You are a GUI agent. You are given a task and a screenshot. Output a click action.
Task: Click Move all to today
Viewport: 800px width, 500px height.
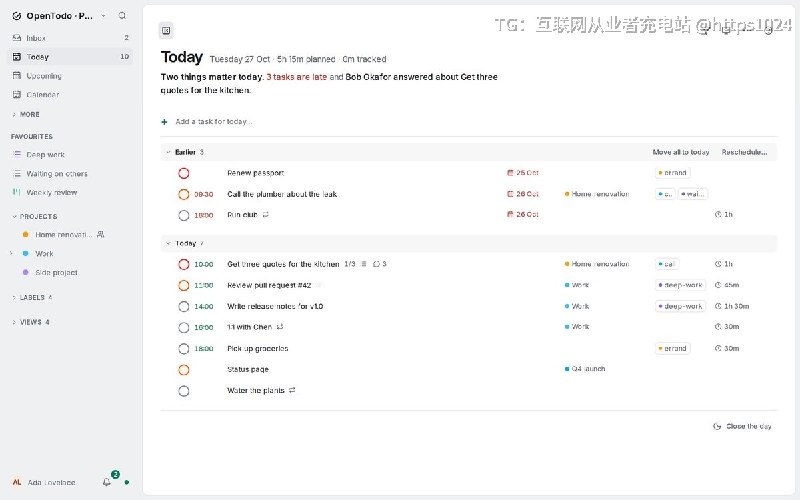(681, 152)
